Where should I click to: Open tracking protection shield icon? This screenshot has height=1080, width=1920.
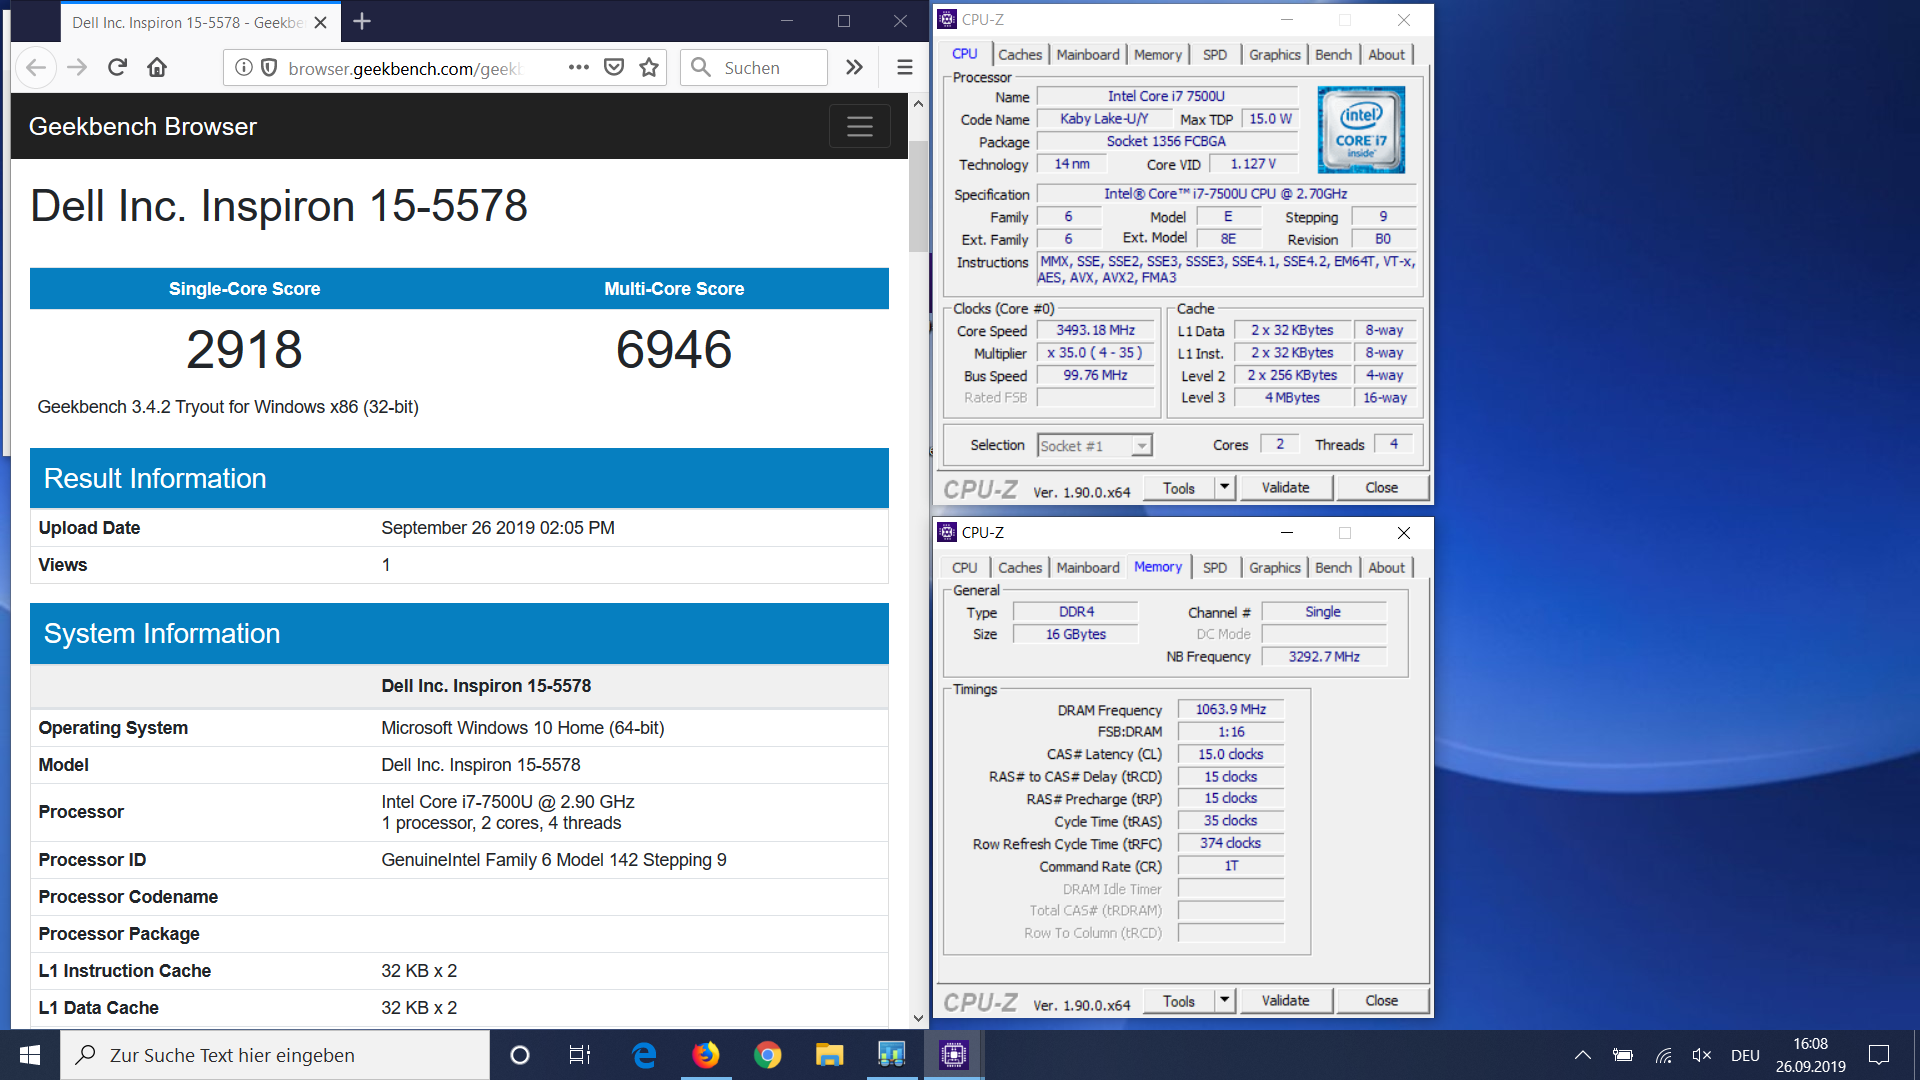(x=268, y=67)
